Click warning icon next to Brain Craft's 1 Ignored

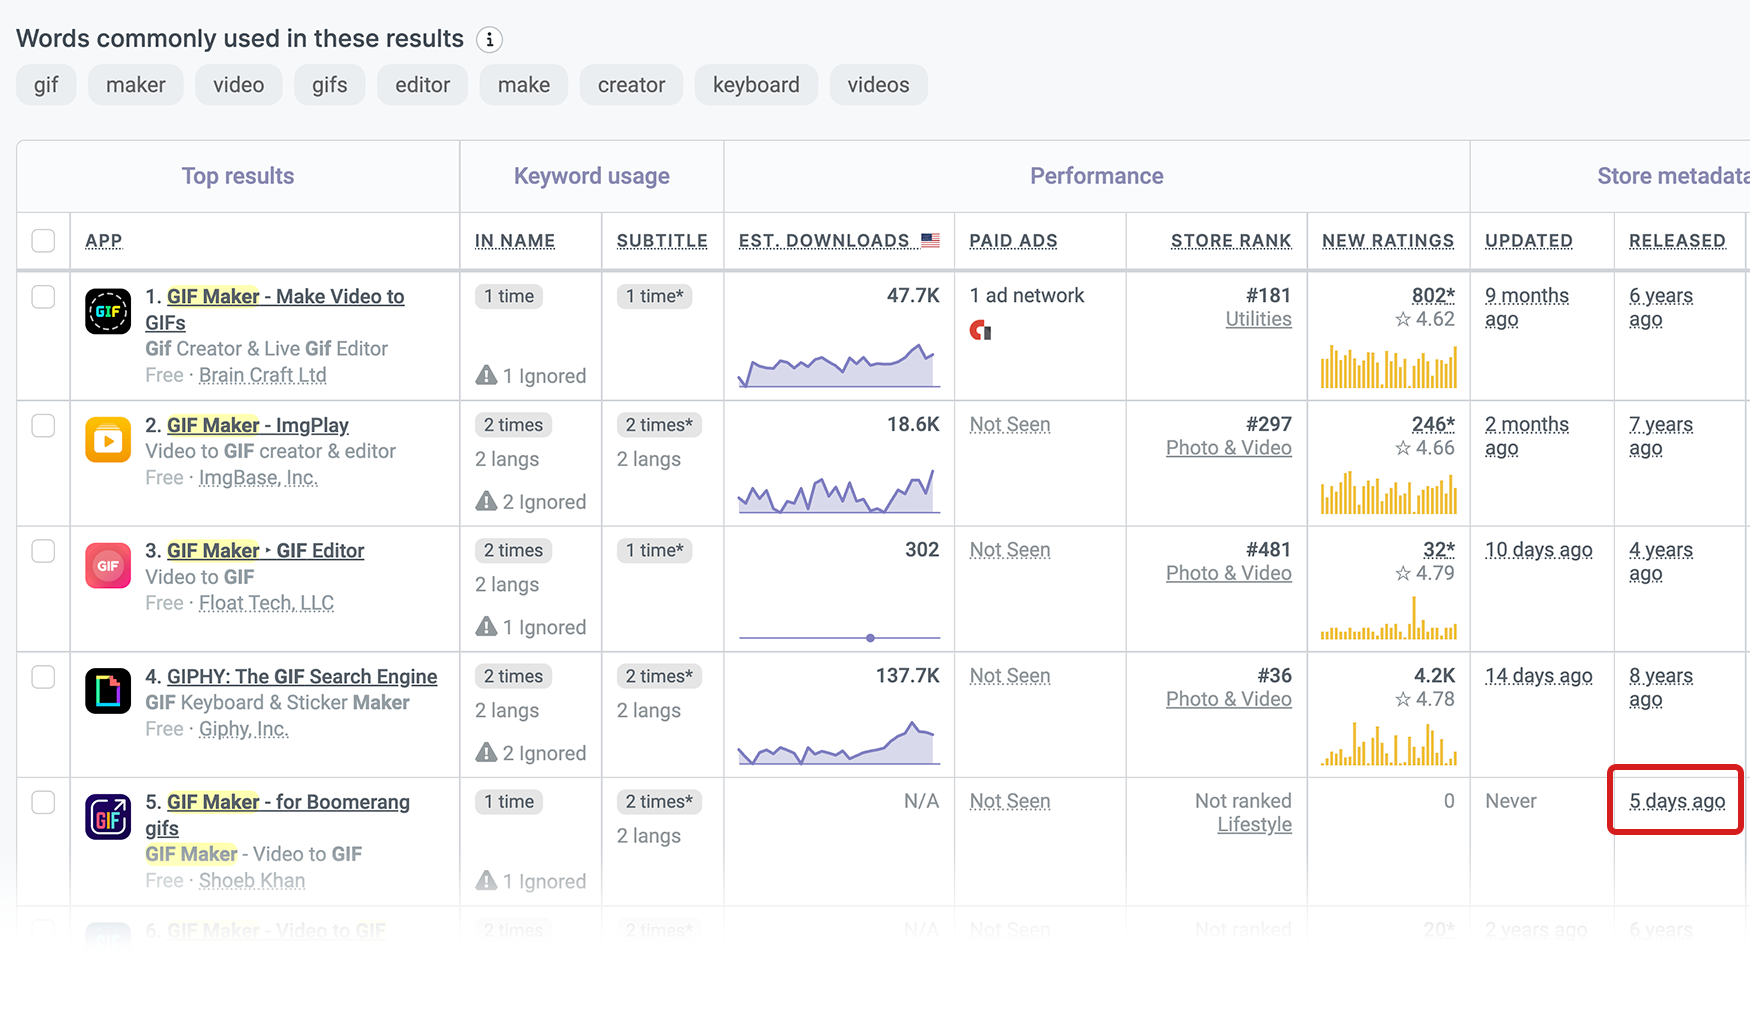click(486, 375)
